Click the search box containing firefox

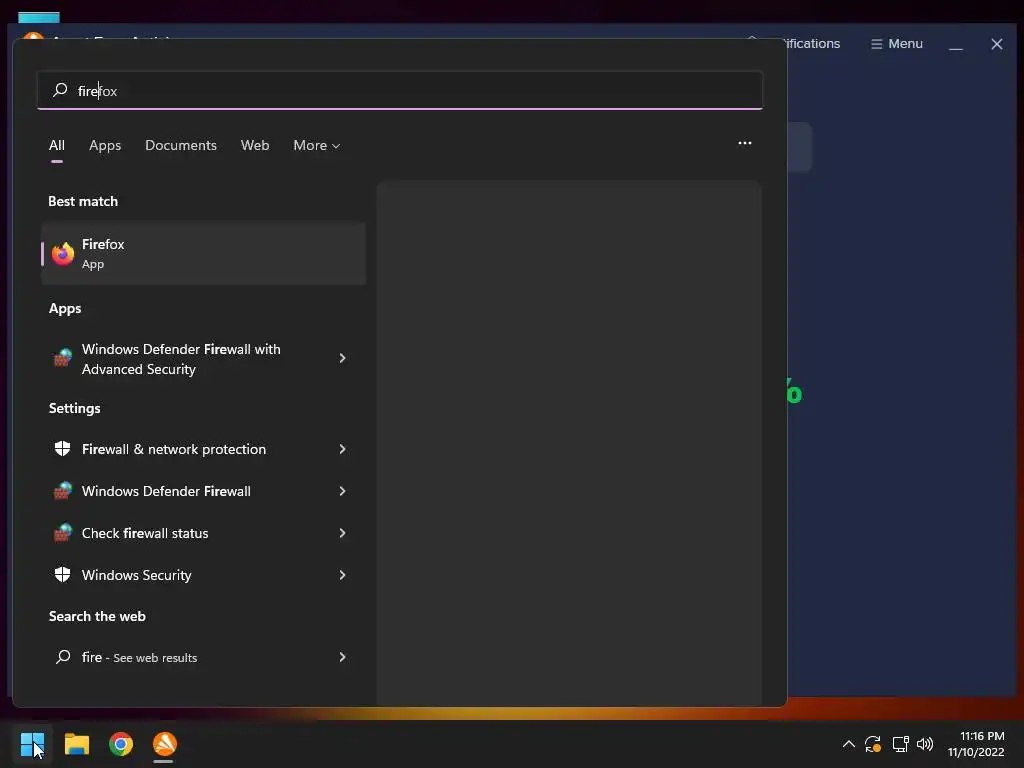coord(400,90)
